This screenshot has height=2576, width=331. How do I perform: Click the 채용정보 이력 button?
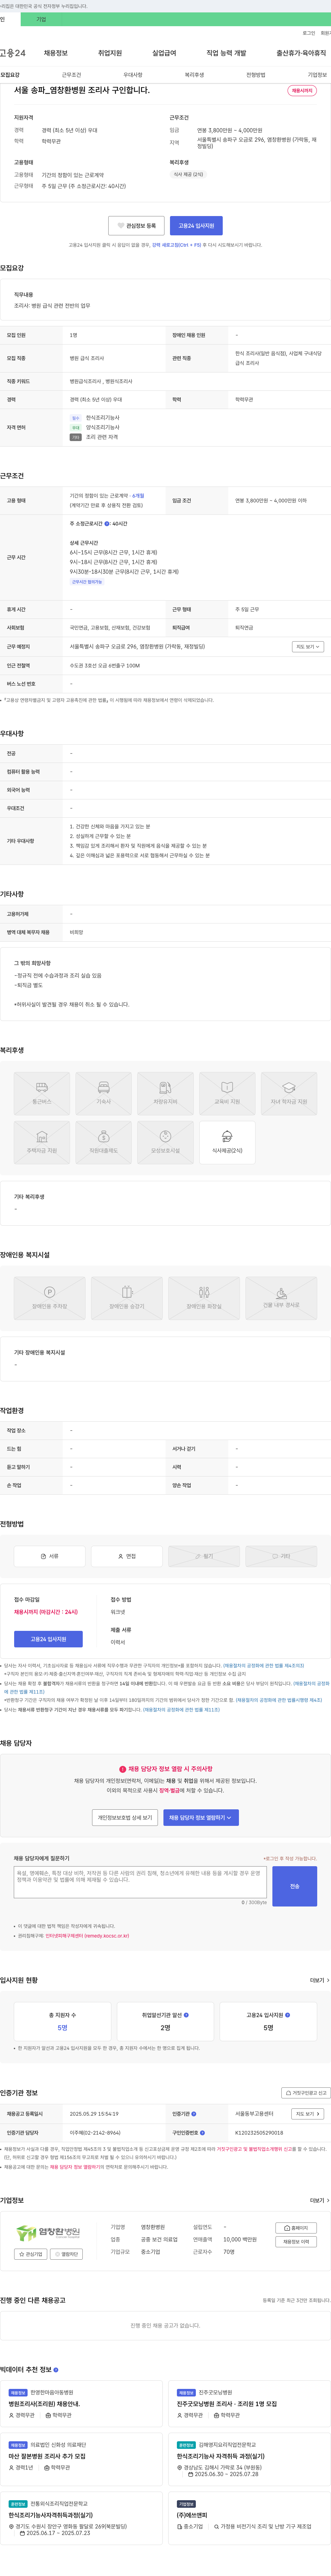[296, 2242]
